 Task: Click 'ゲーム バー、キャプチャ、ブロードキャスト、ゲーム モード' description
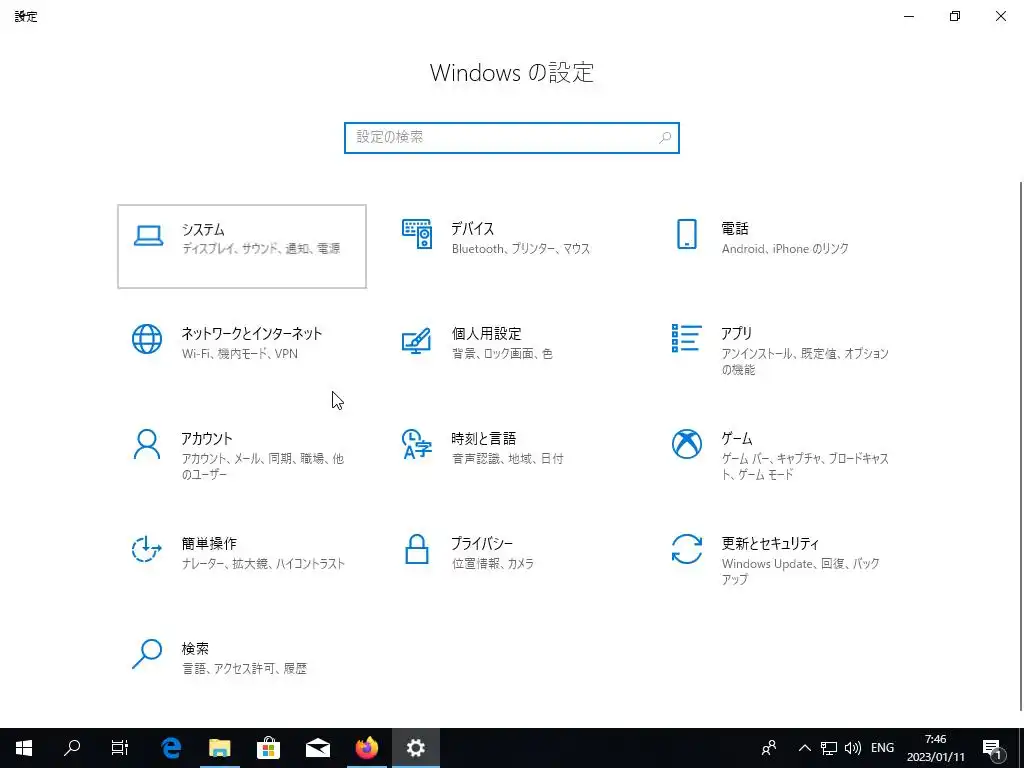pyautogui.click(x=805, y=466)
